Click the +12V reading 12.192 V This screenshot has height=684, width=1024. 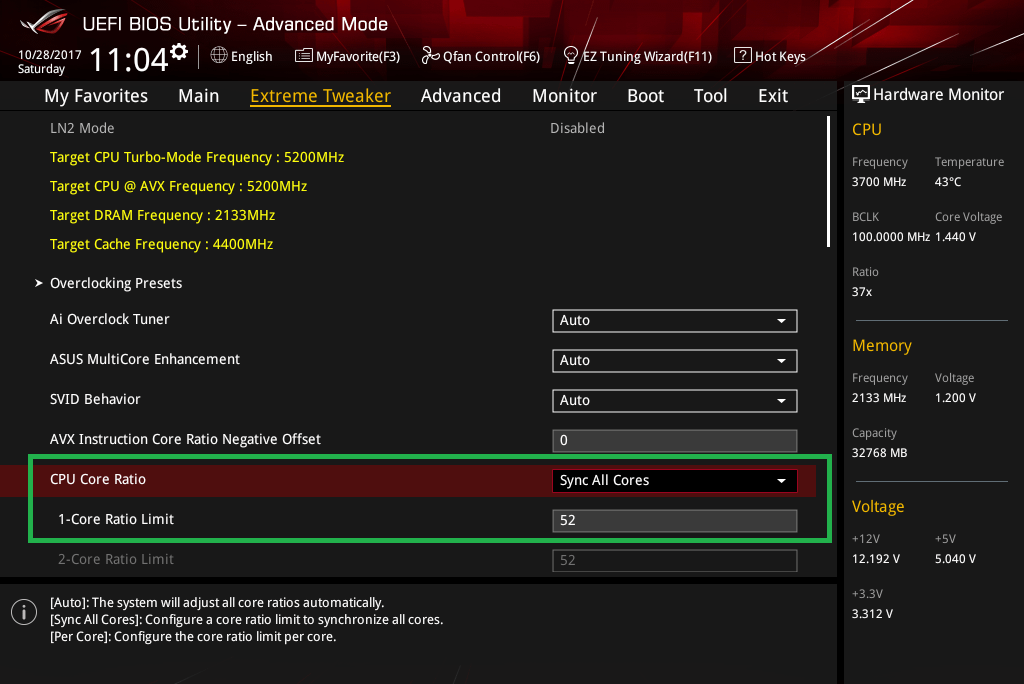pos(876,559)
